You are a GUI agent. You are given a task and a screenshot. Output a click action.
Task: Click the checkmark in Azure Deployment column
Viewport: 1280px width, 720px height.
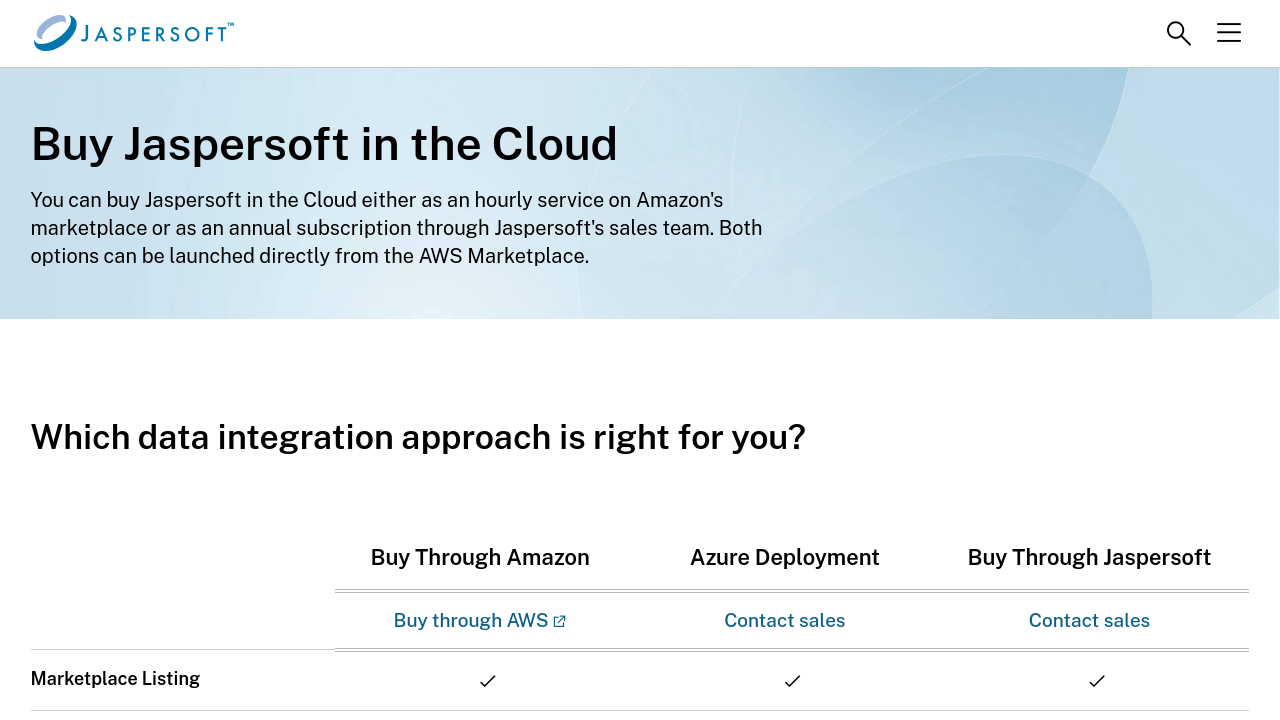[792, 681]
